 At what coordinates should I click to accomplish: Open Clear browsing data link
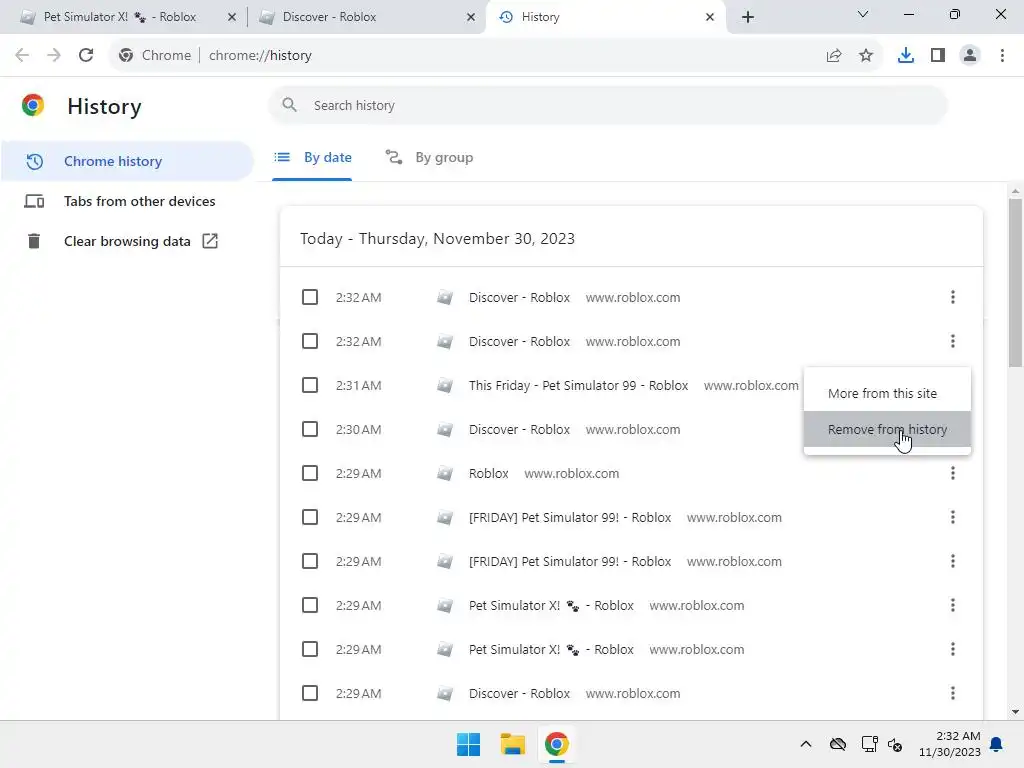[x=127, y=241]
